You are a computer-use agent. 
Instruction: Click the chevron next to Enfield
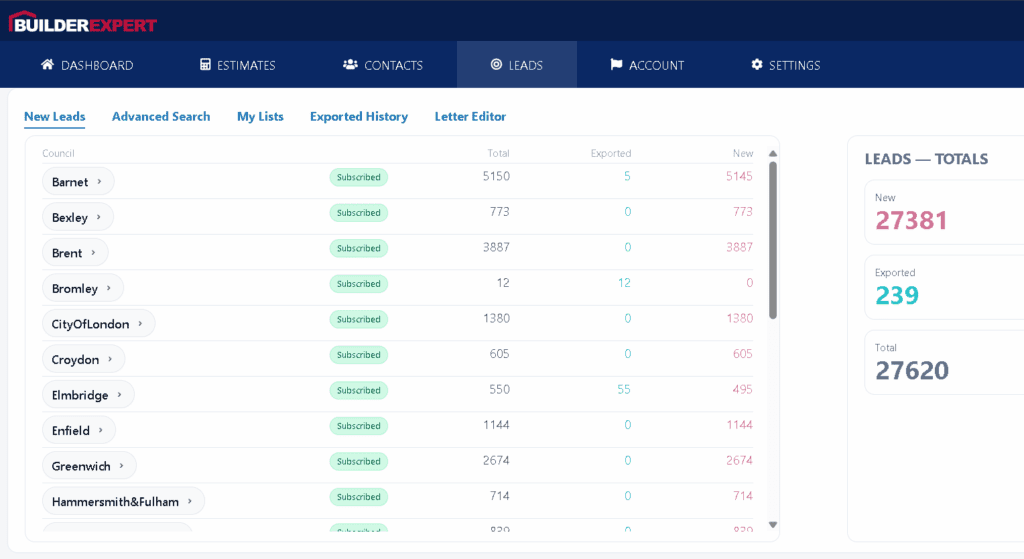point(101,430)
